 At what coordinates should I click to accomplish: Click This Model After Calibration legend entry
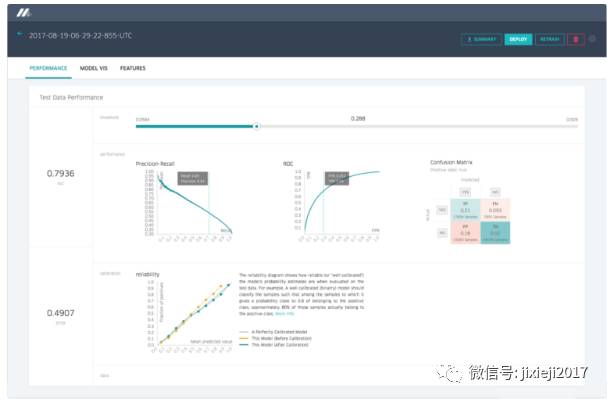274,345
